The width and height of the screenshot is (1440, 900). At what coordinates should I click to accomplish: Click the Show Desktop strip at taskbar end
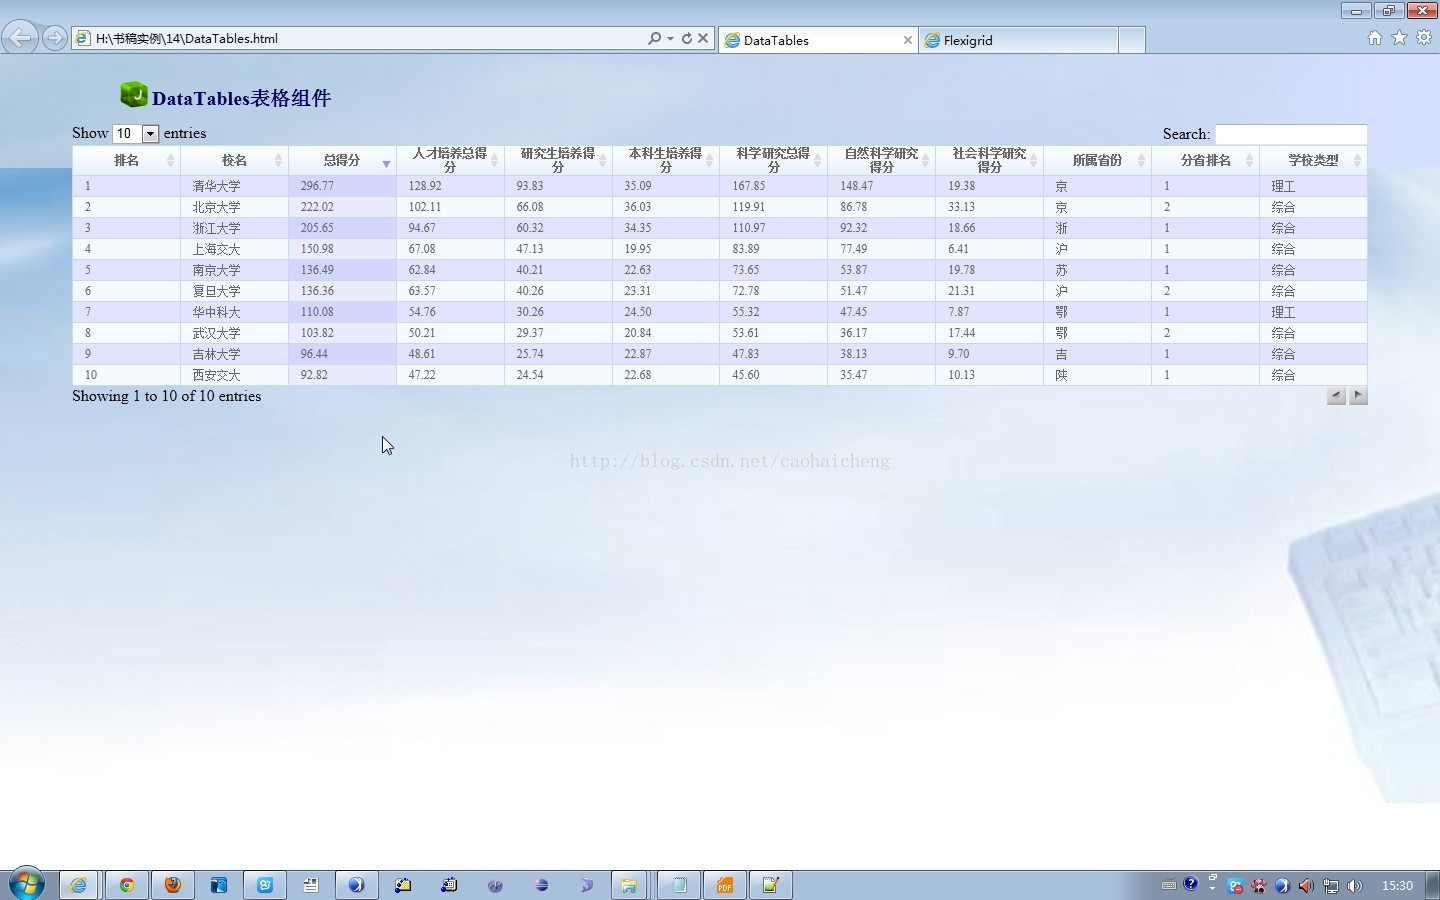click(x=1434, y=885)
